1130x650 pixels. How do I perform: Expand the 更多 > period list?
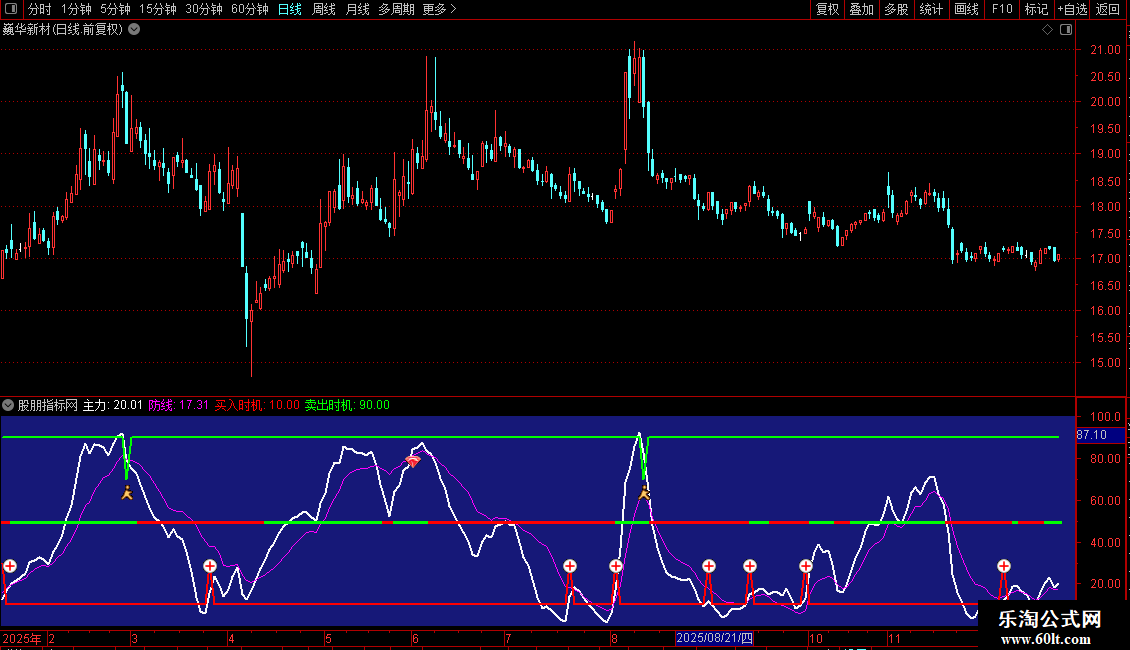(x=439, y=9)
